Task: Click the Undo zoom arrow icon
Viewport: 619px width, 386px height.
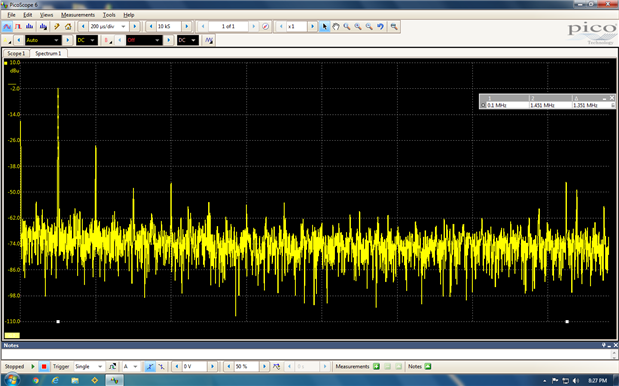Action: [380, 26]
